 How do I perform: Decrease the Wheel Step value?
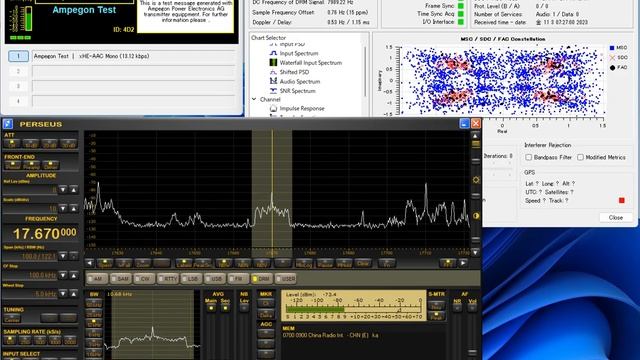[63, 294]
